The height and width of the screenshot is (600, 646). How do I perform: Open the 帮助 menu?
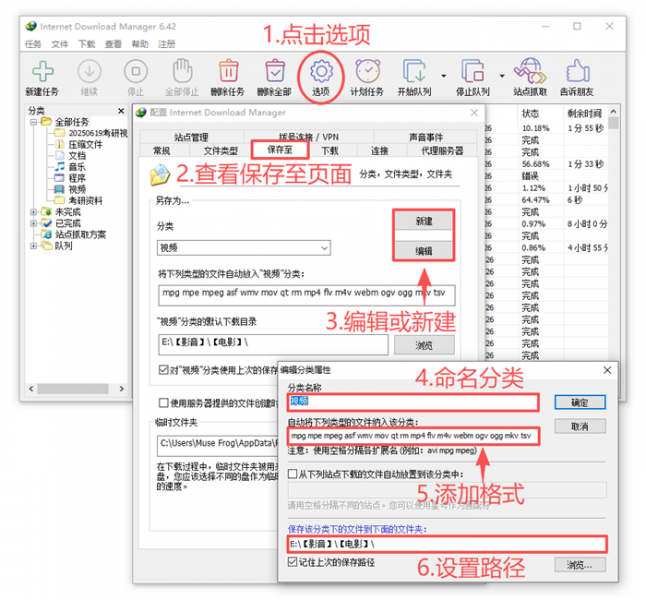[140, 44]
